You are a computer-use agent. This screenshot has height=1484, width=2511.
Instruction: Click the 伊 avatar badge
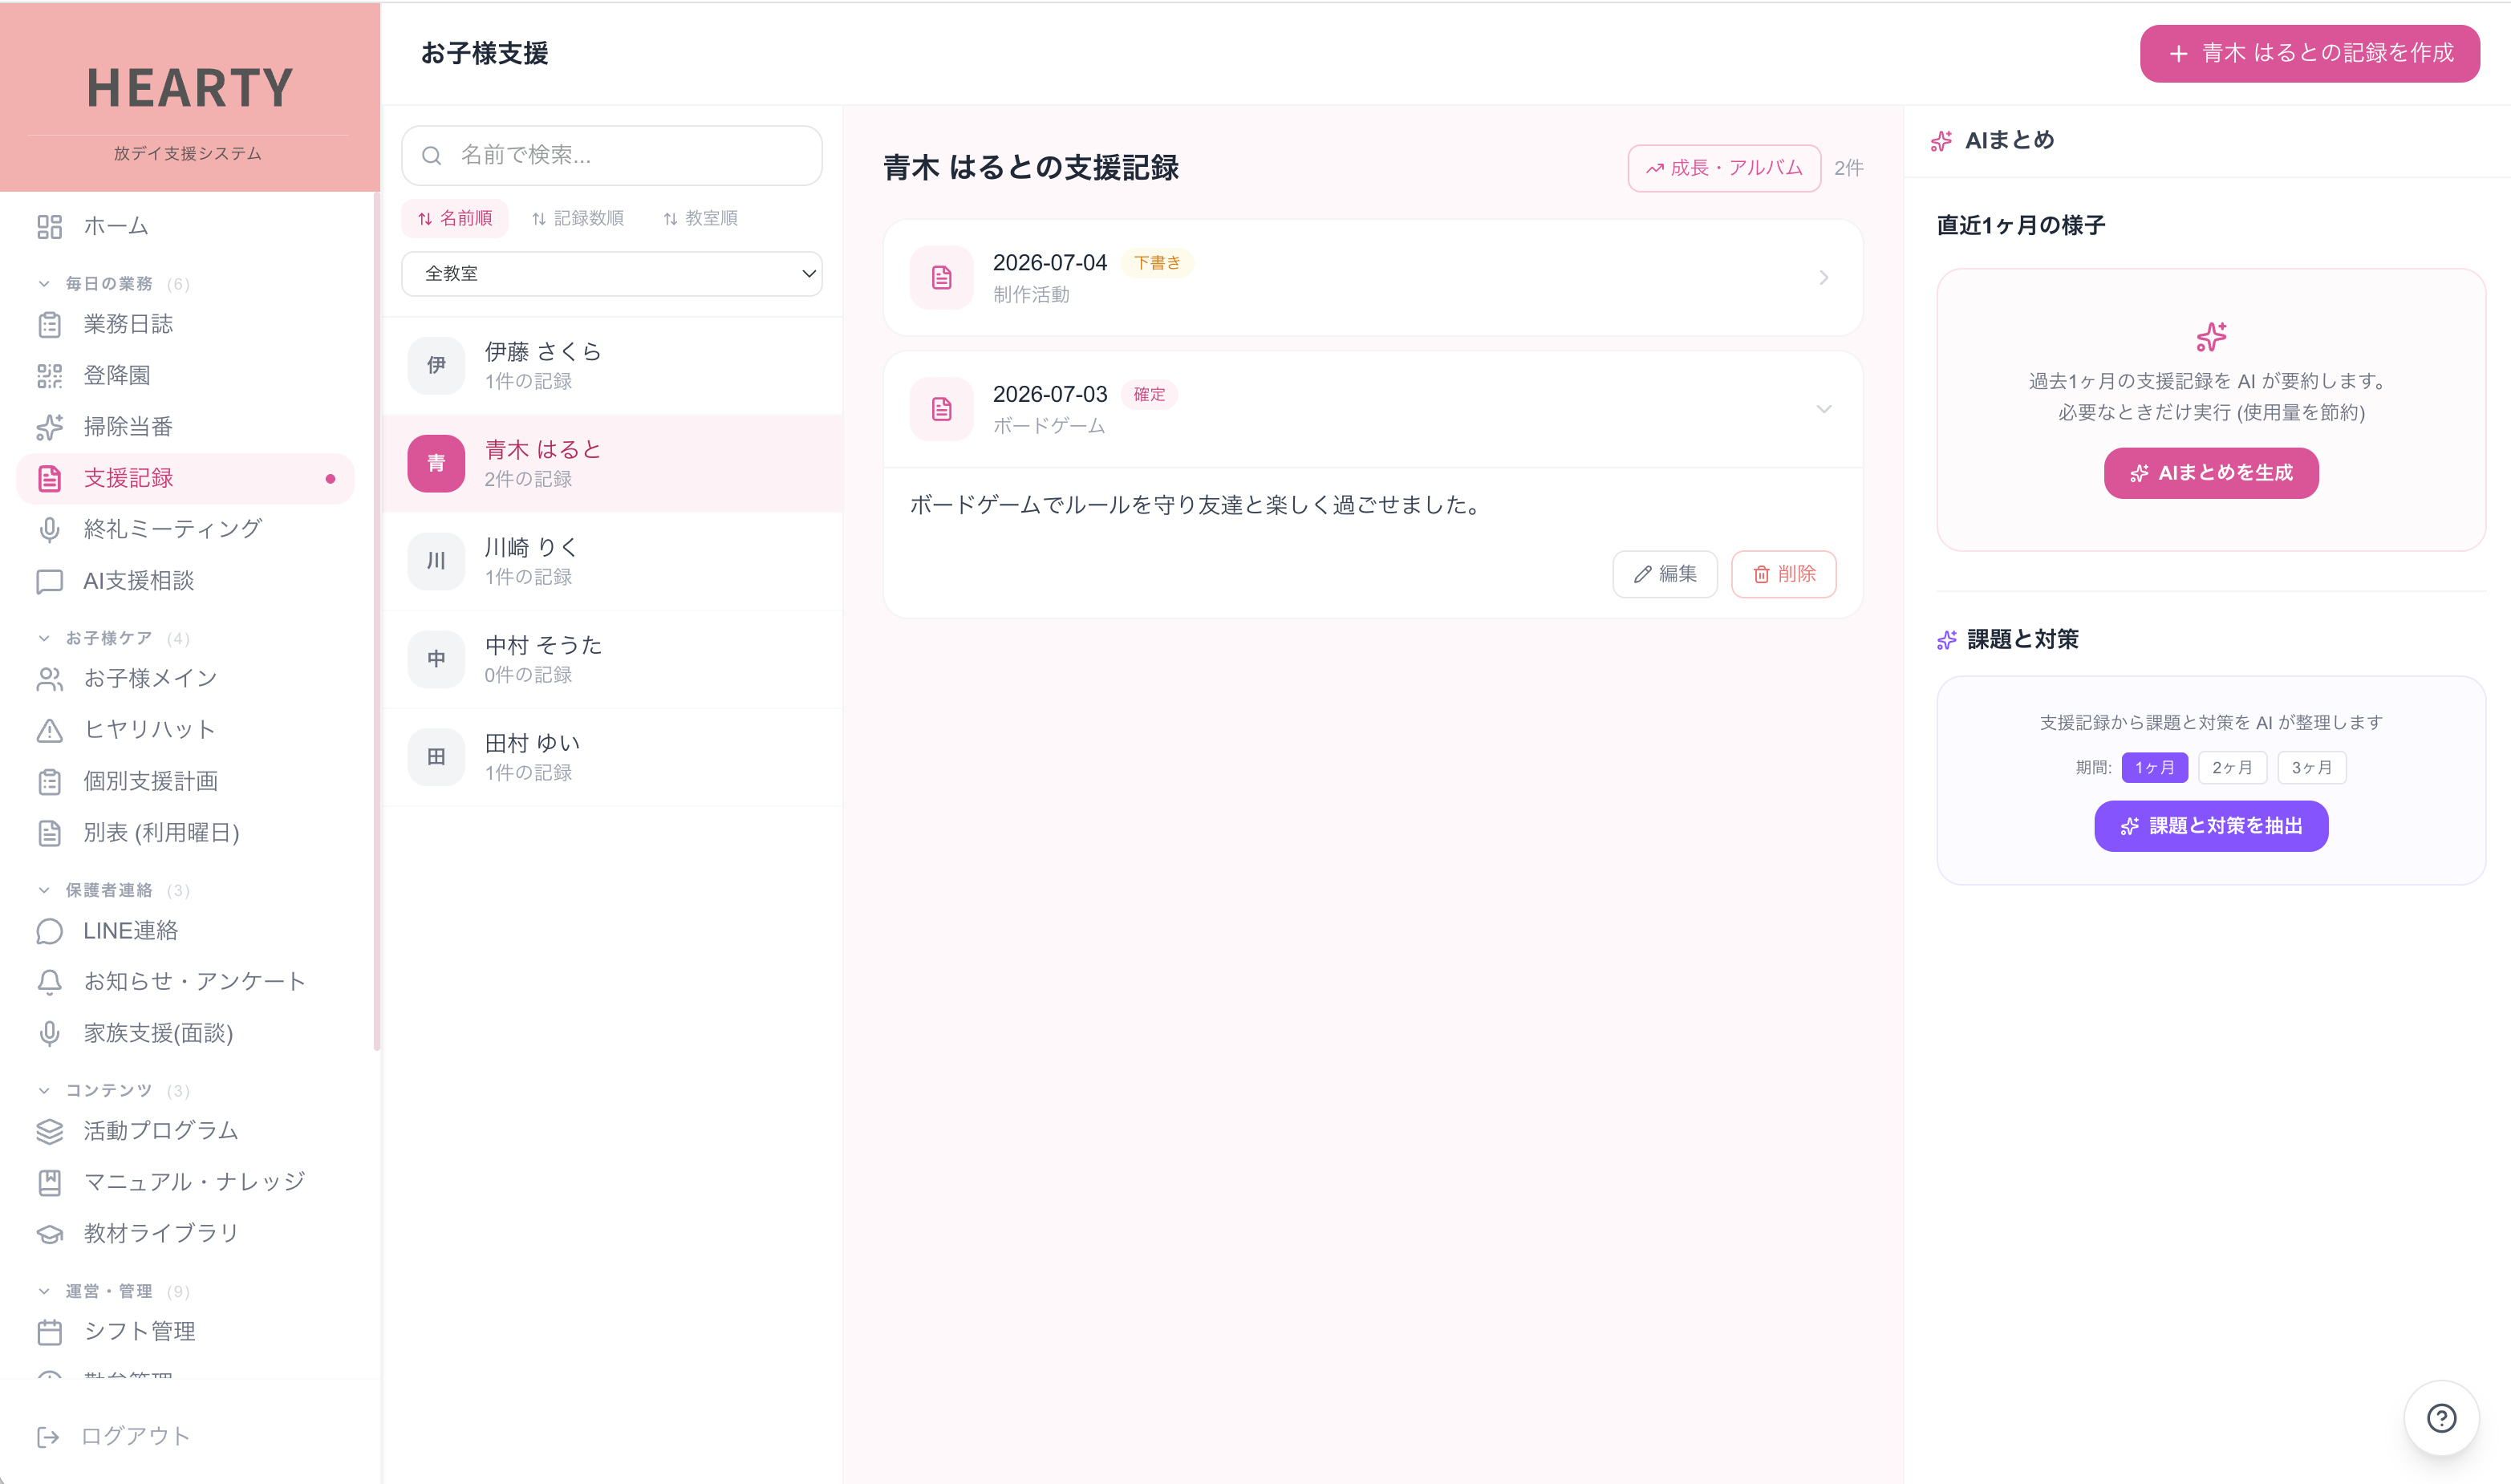436,365
